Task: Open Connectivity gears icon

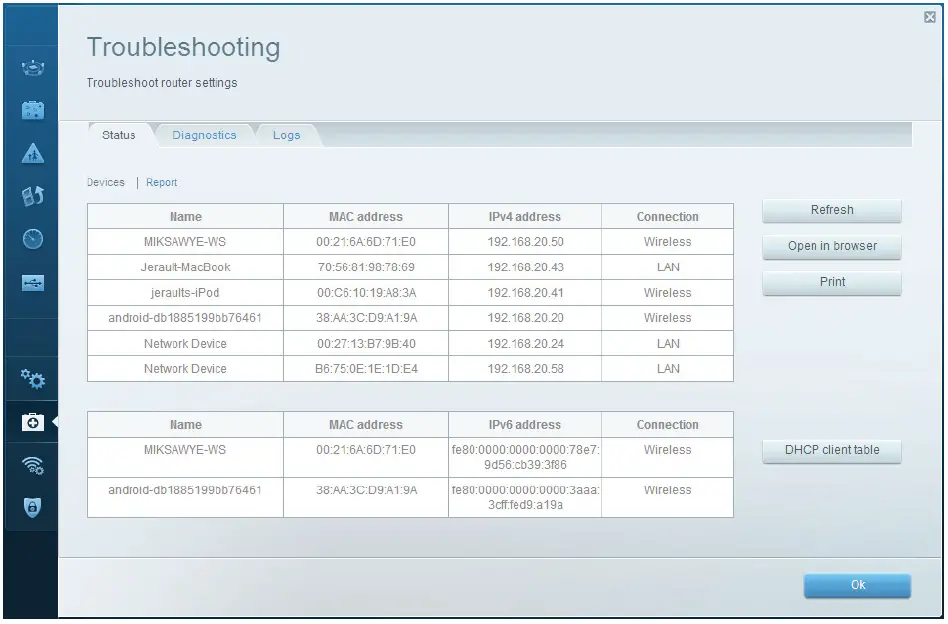Action: coord(32,379)
